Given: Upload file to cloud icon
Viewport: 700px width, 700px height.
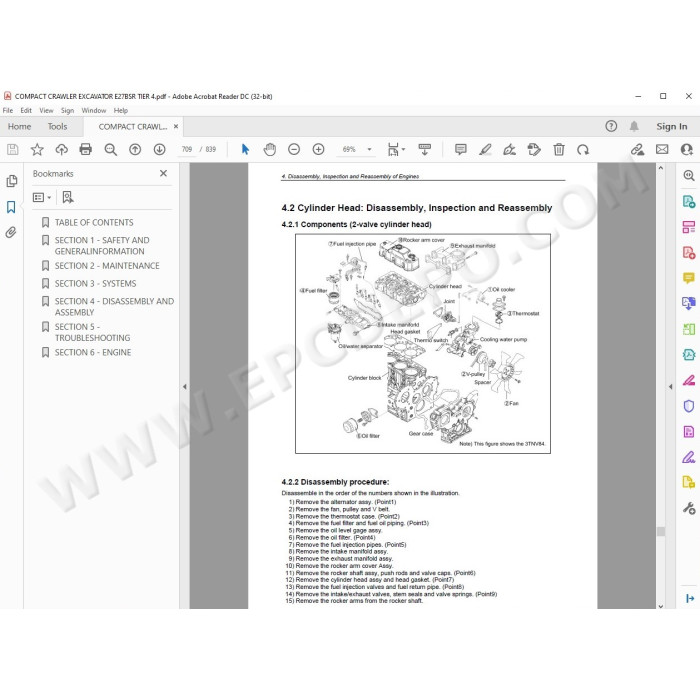Looking at the screenshot, I should [61, 150].
